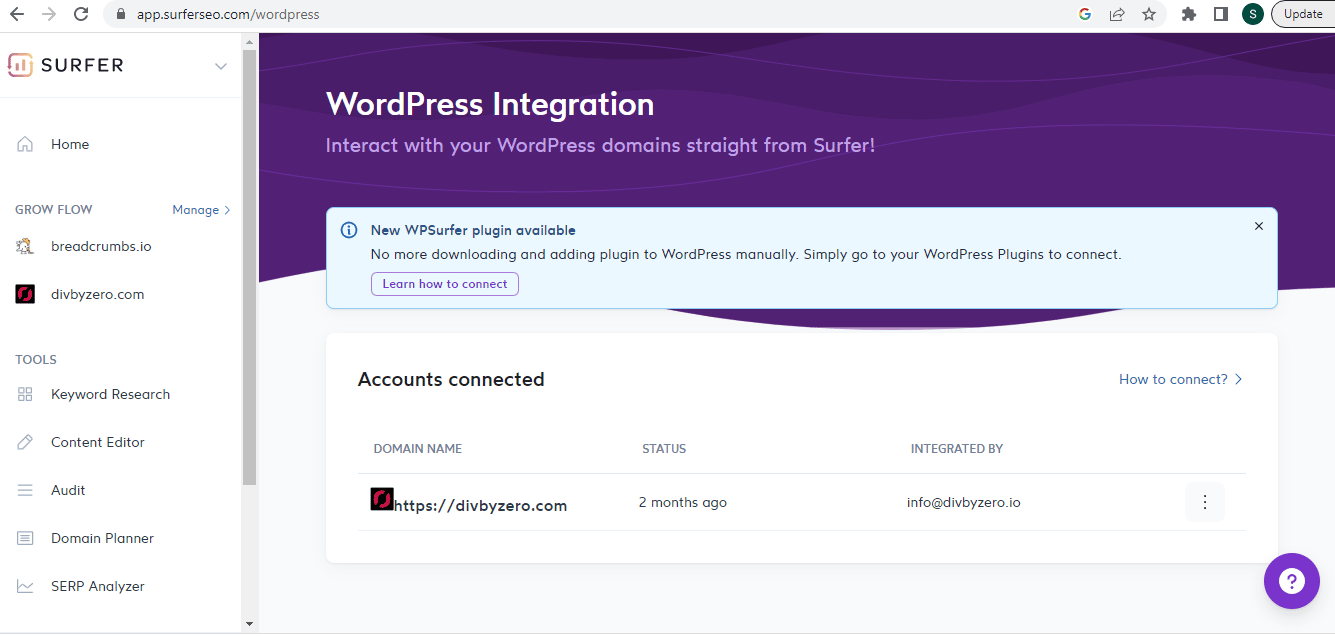Image resolution: width=1335 pixels, height=636 pixels.
Task: Click info@divbyzero.io email cell
Action: pyautogui.click(x=964, y=502)
